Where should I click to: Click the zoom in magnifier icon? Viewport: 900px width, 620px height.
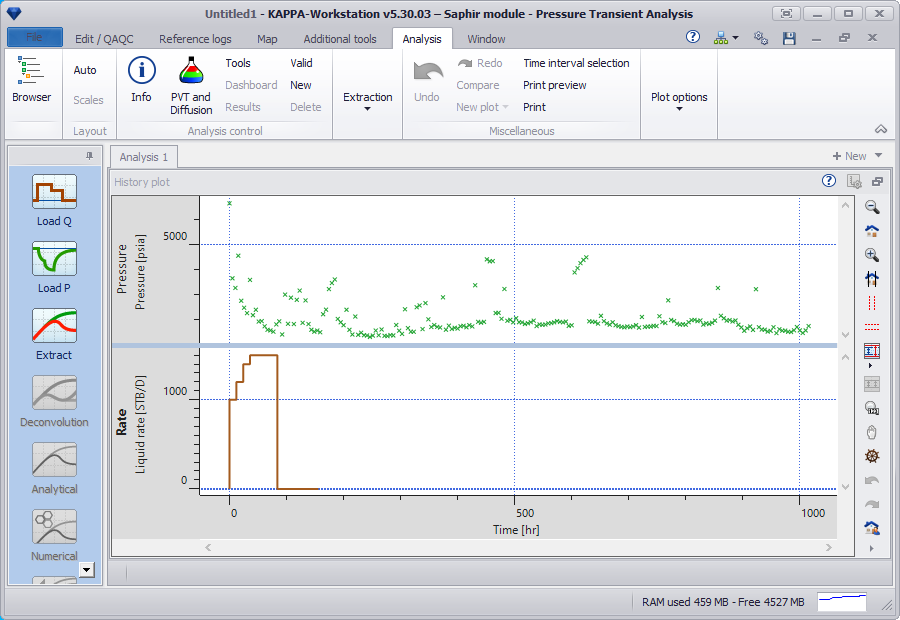pos(872,255)
